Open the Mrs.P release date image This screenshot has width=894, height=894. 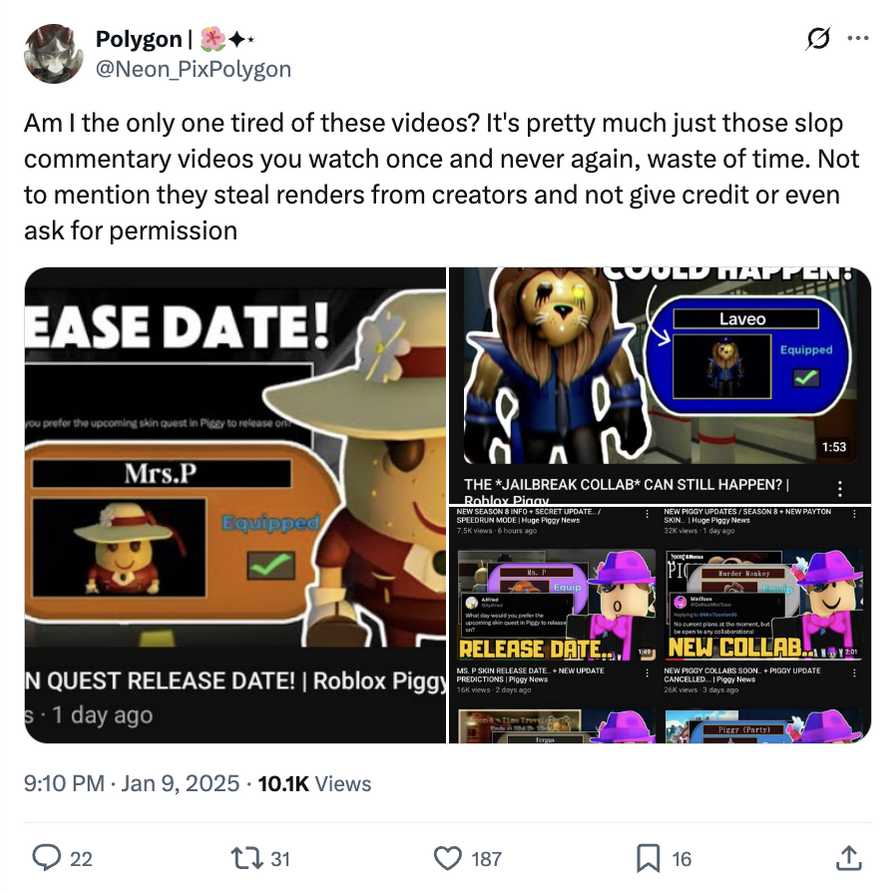point(235,505)
